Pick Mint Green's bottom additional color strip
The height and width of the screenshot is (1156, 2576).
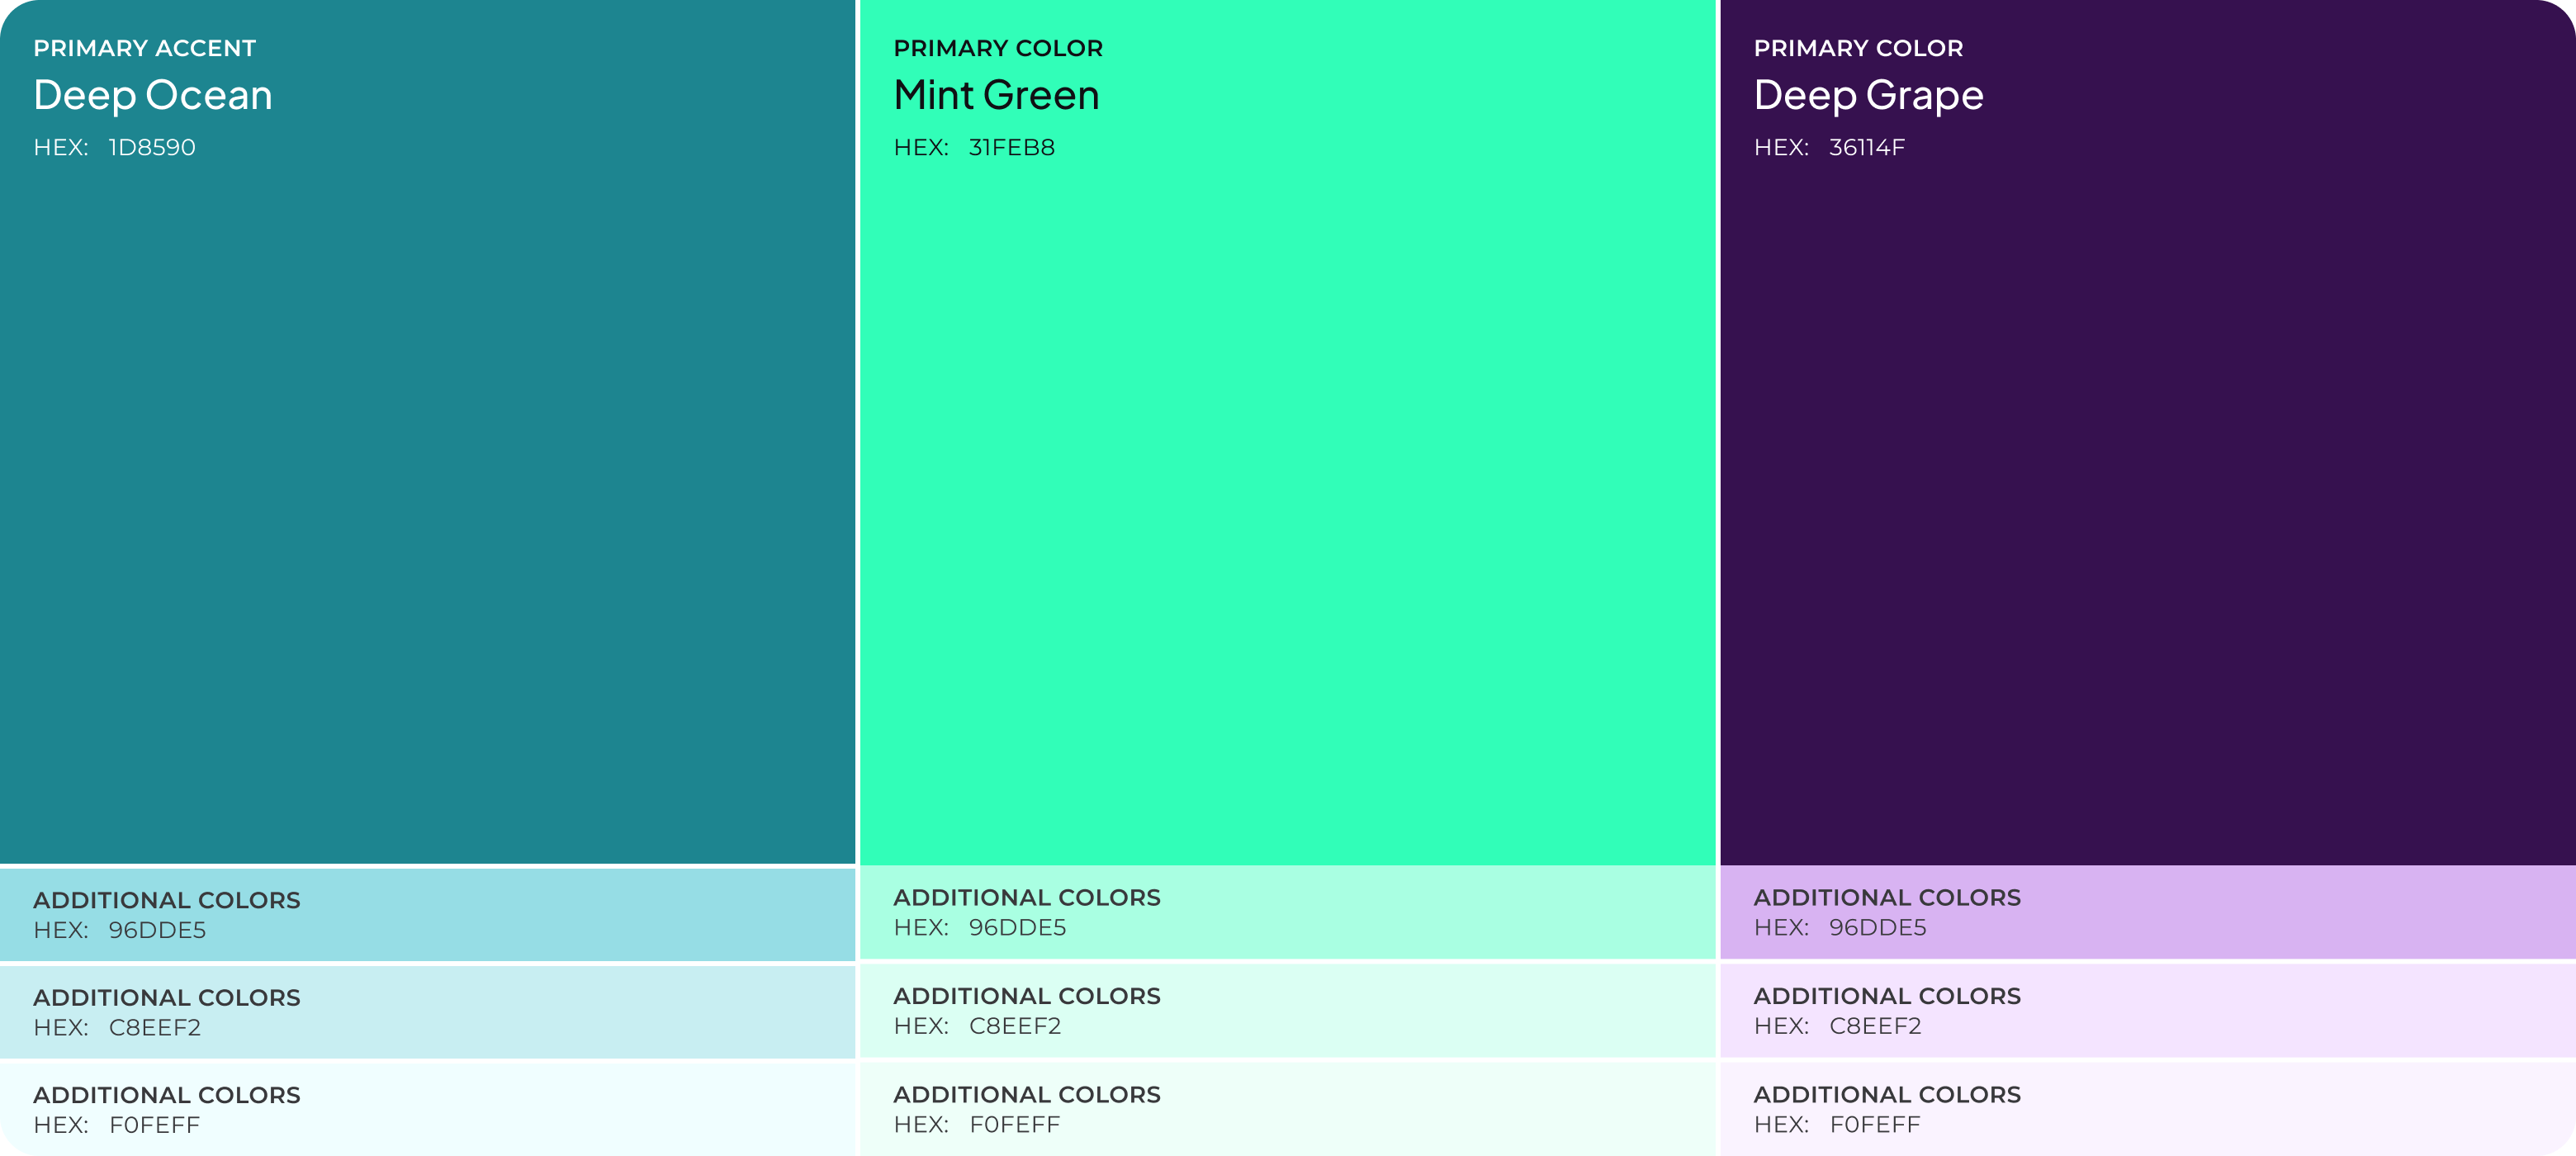[x=1287, y=1109]
